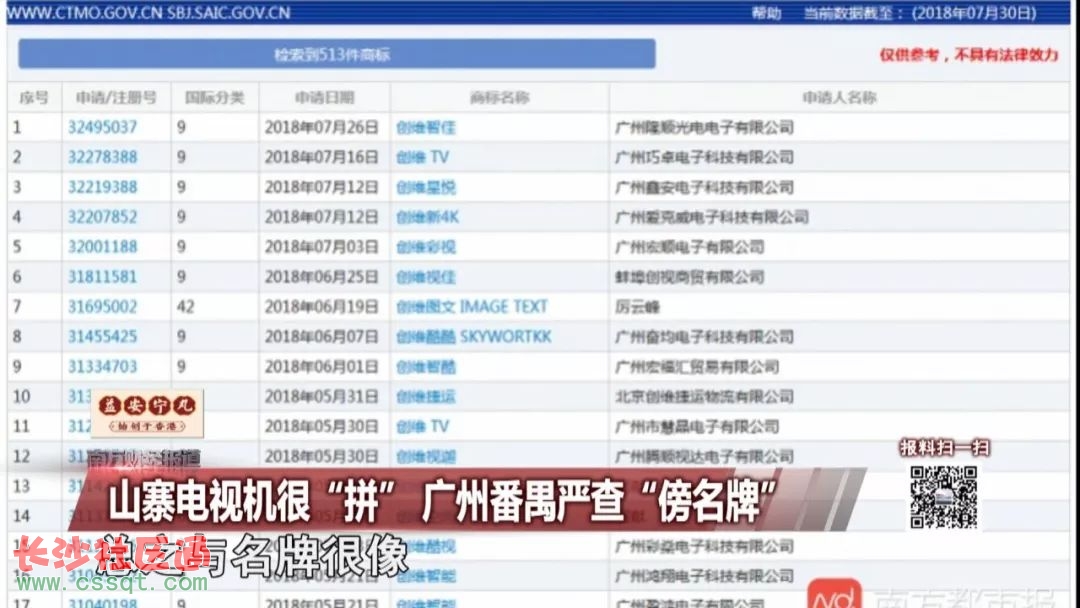Open registration number 31334703
The height and width of the screenshot is (608, 1080).
tap(102, 366)
